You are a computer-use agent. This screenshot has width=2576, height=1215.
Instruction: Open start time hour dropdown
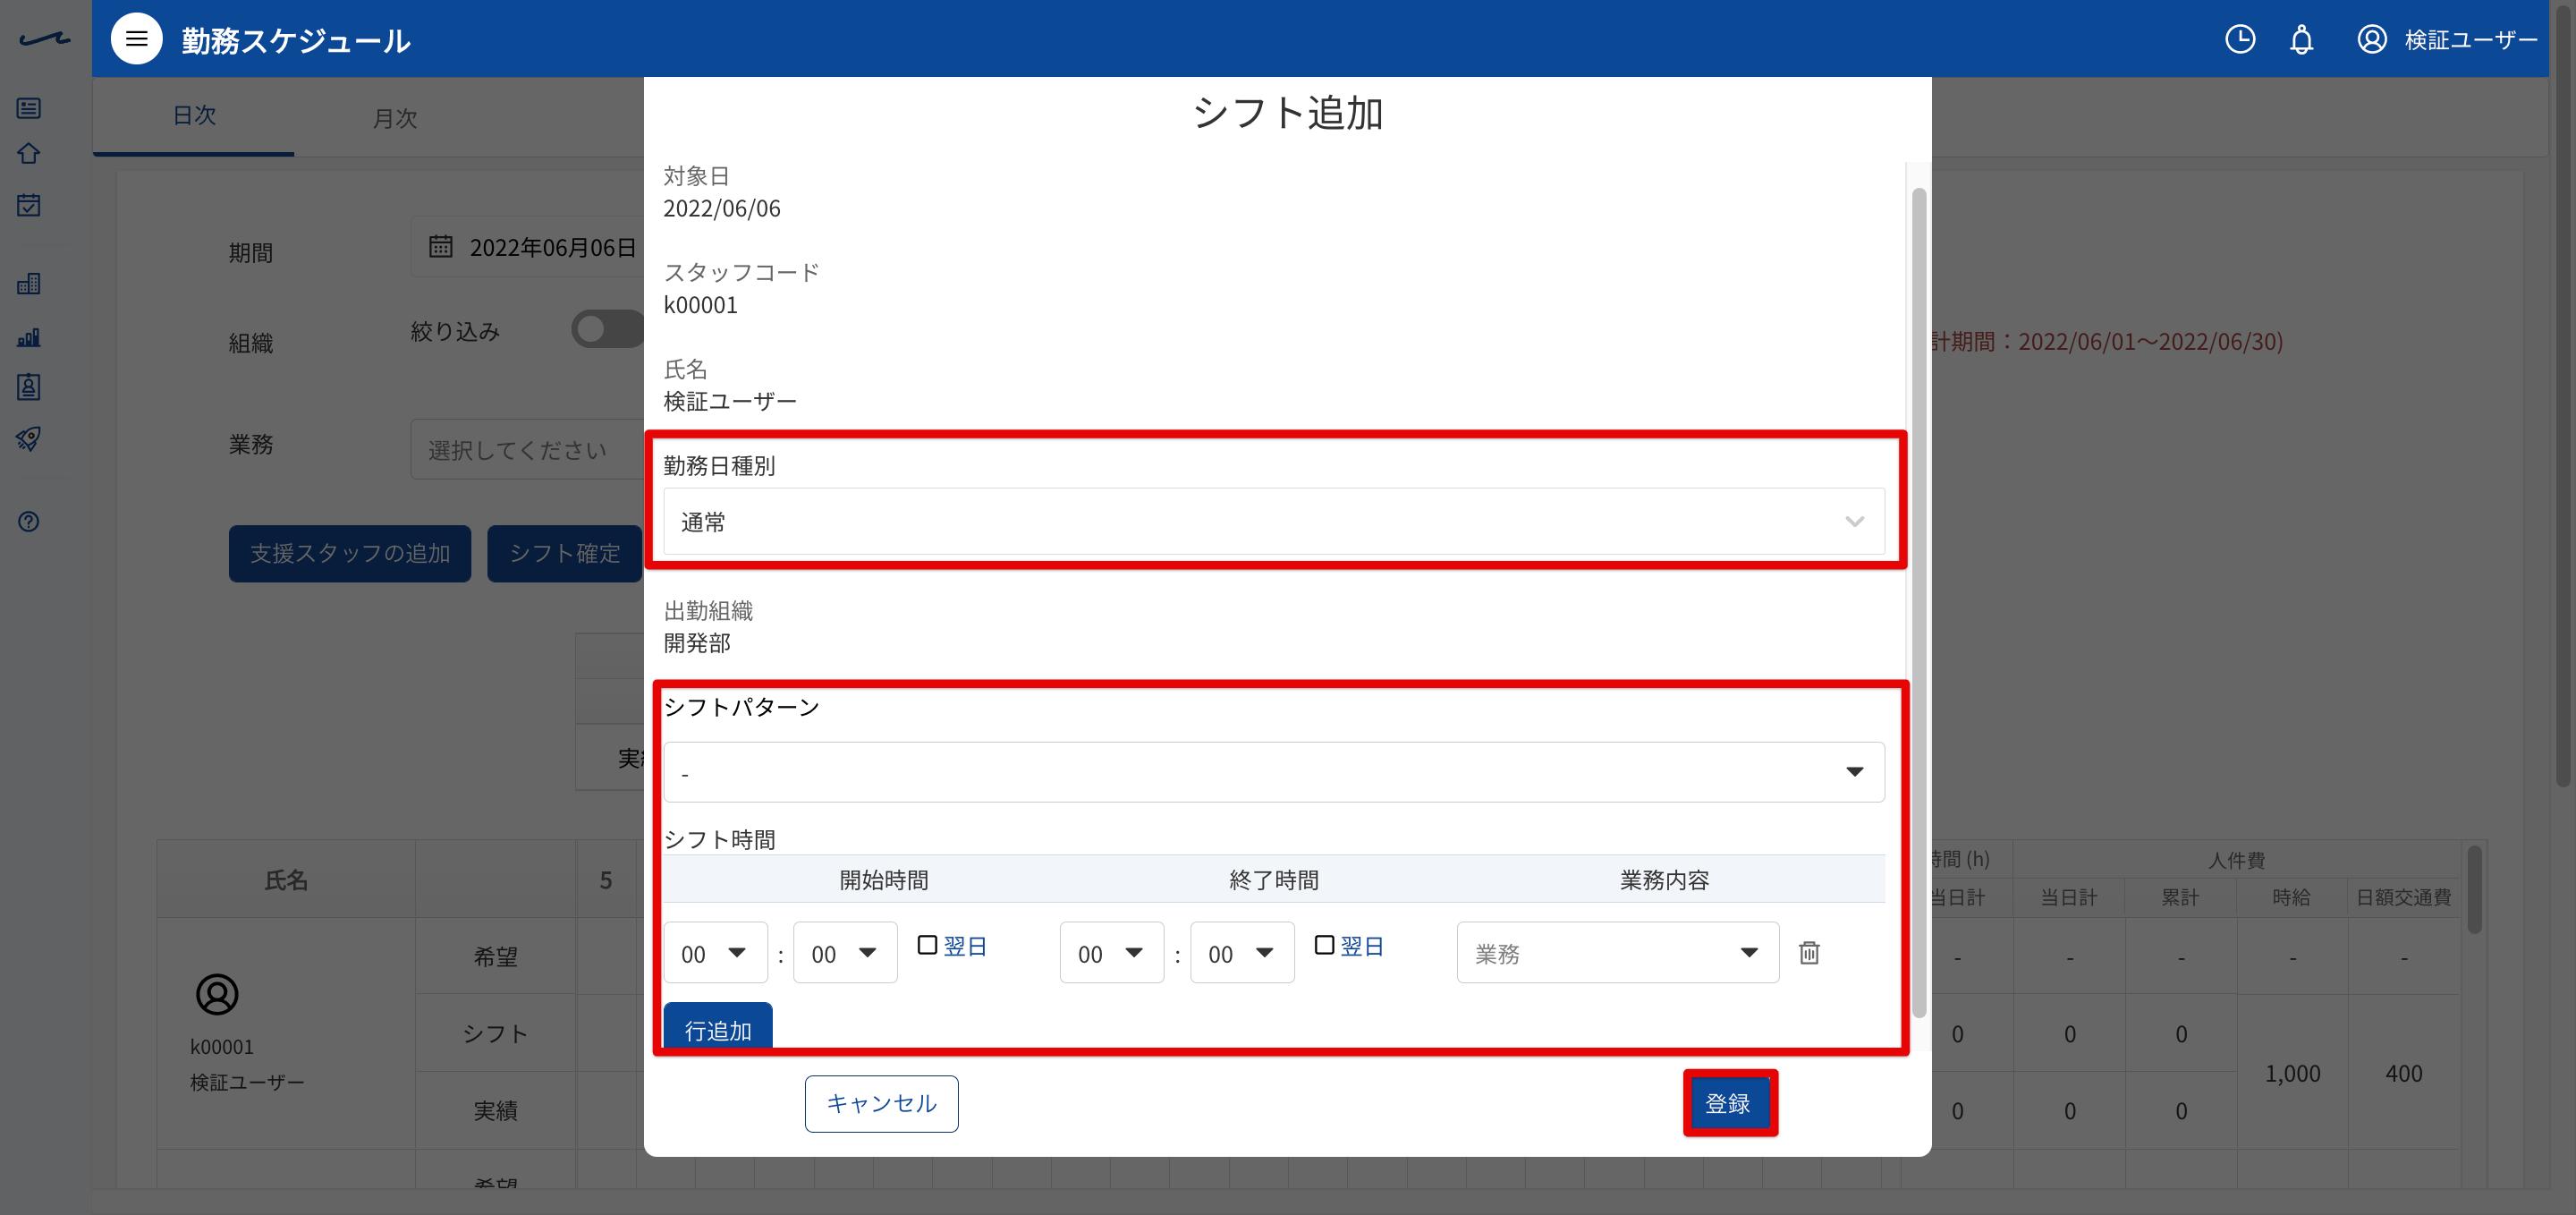pyautogui.click(x=715, y=953)
